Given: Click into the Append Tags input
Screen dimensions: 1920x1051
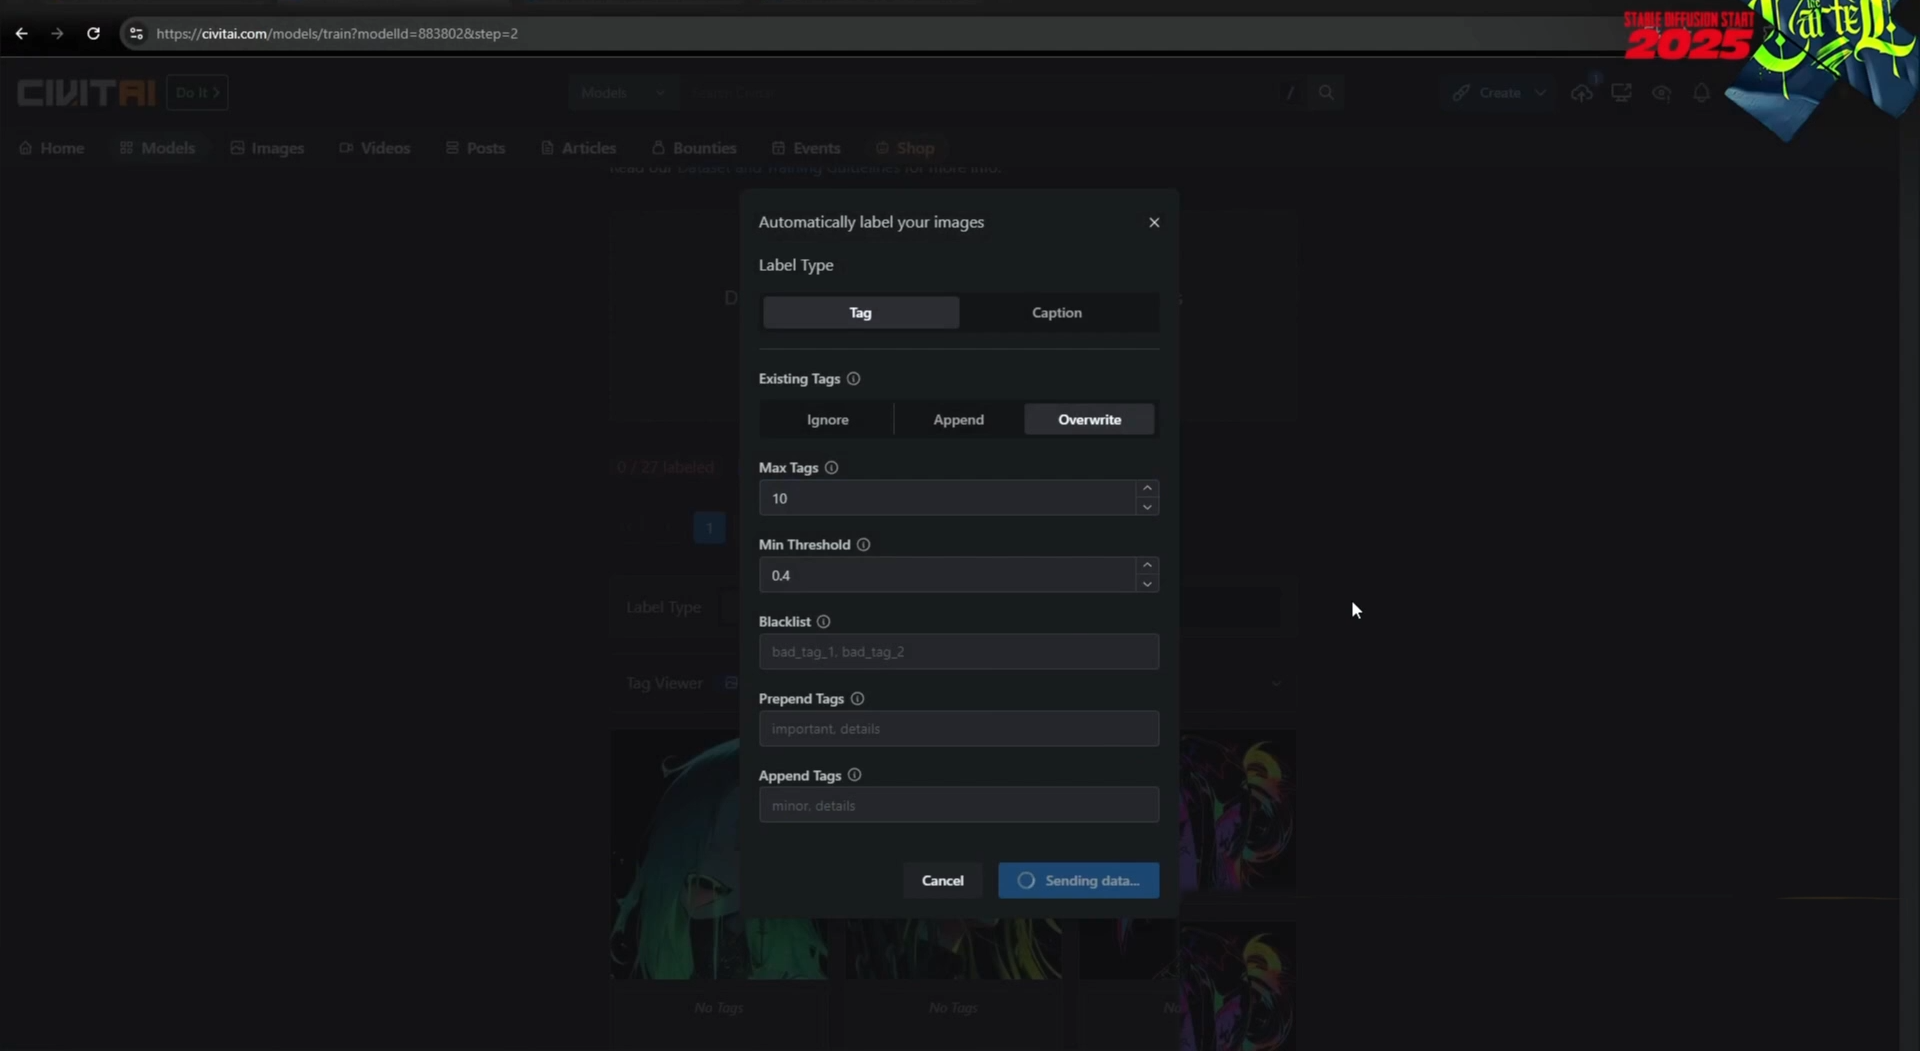Looking at the screenshot, I should (959, 805).
